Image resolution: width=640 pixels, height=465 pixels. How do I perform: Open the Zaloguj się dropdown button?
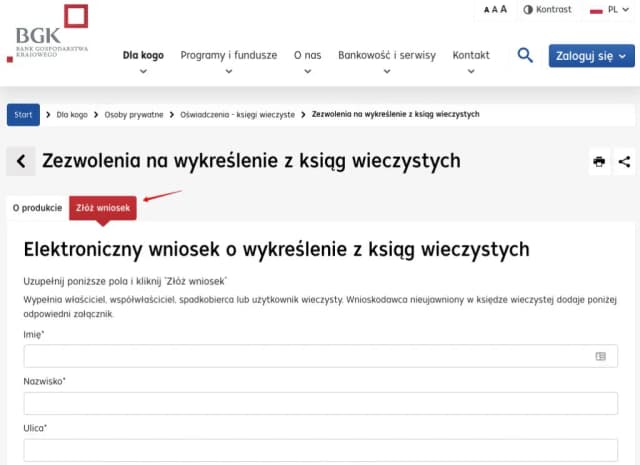click(x=591, y=56)
